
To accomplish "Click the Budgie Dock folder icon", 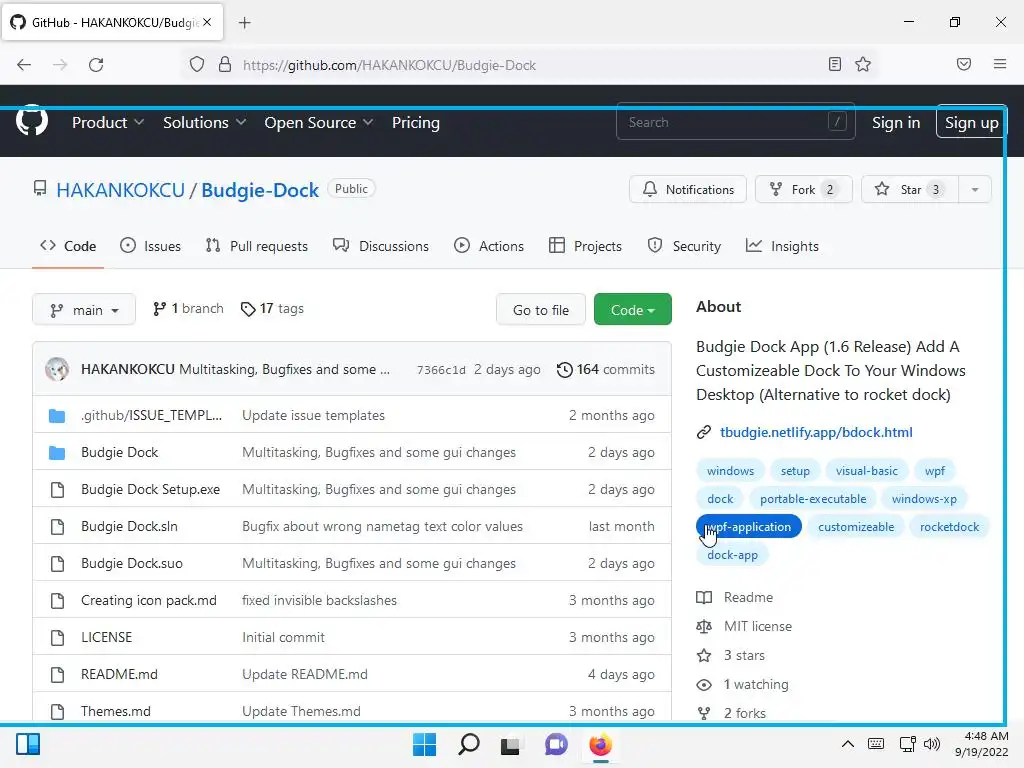I will (x=57, y=453).
